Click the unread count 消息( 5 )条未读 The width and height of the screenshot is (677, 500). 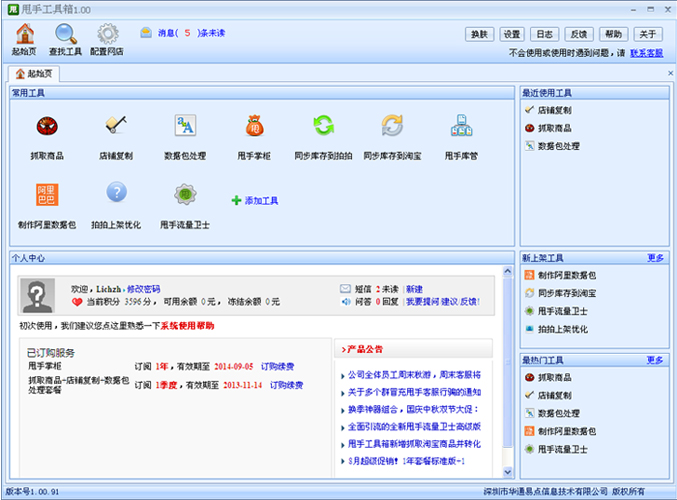(x=191, y=33)
